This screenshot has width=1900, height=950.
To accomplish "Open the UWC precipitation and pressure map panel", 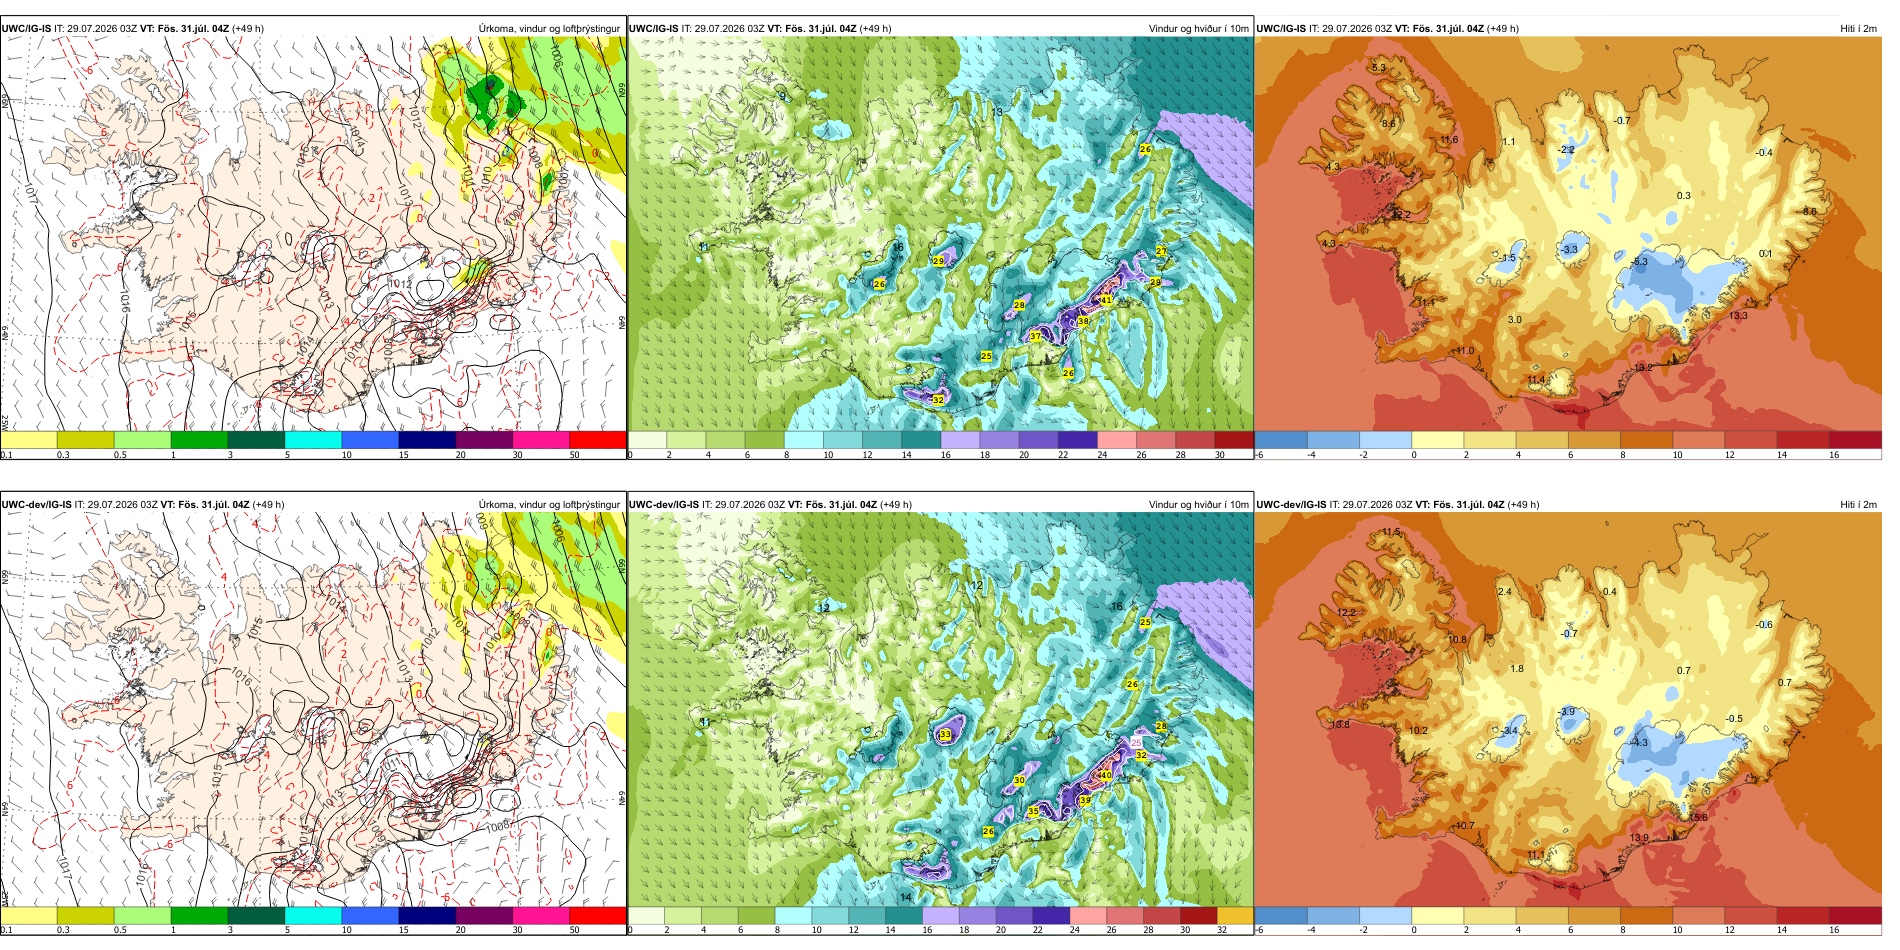I will coord(313,235).
